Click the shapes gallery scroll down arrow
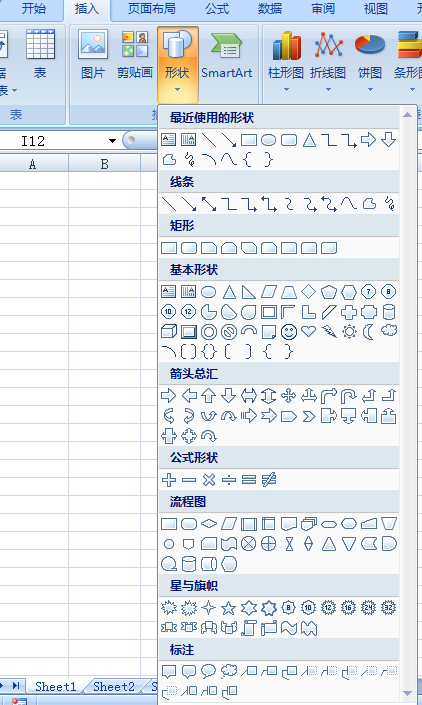This screenshot has width=422, height=705. tap(408, 693)
